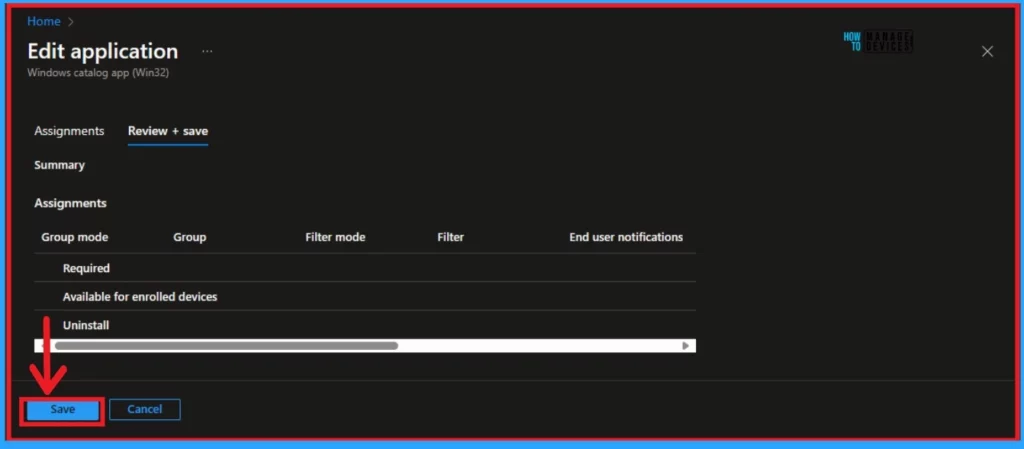Click the Cancel button
1024x449 pixels.
pos(144,410)
